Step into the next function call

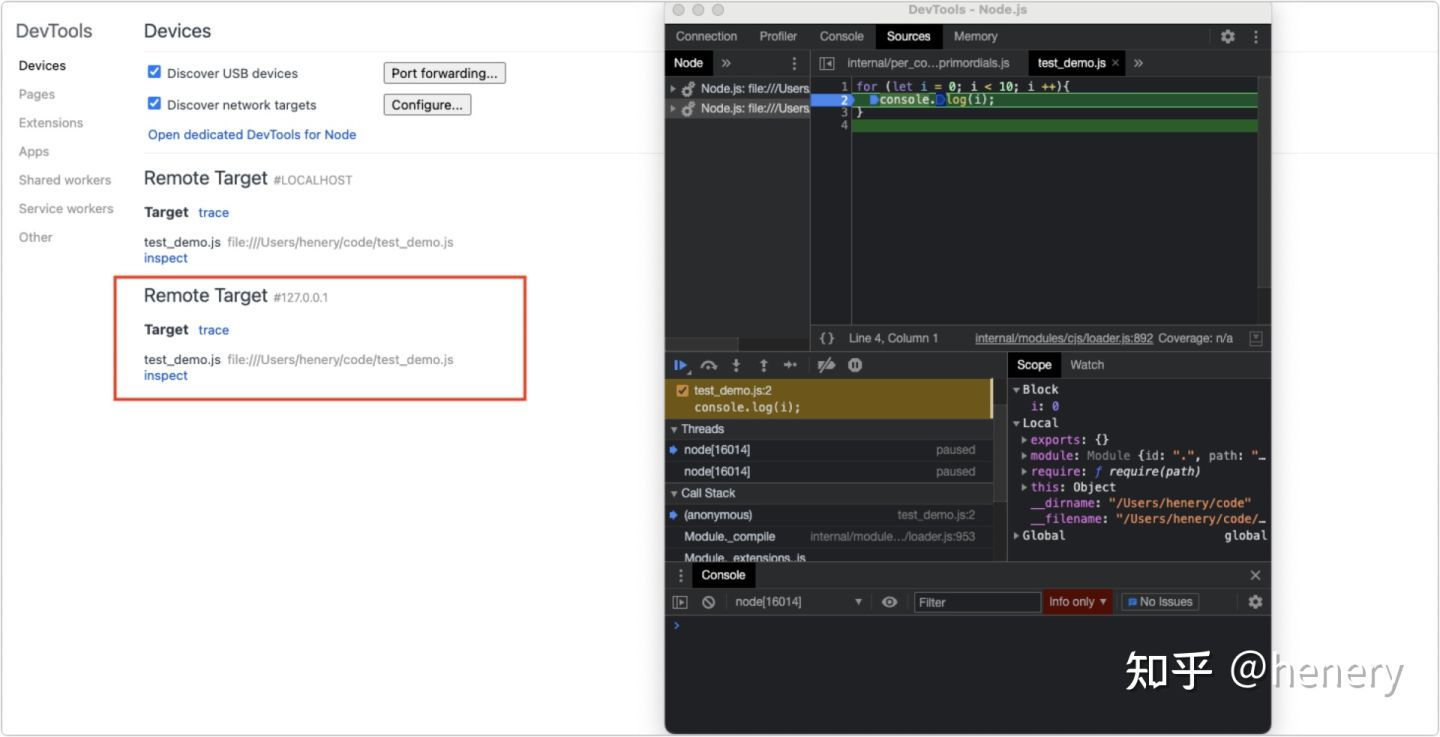point(736,365)
